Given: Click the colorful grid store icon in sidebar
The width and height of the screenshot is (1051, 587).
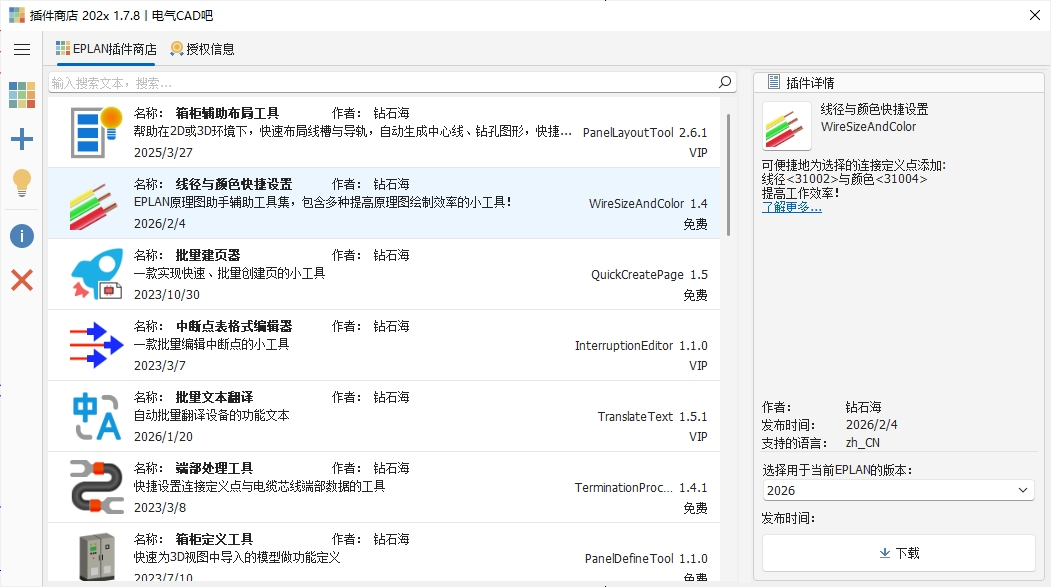Looking at the screenshot, I should point(22,95).
